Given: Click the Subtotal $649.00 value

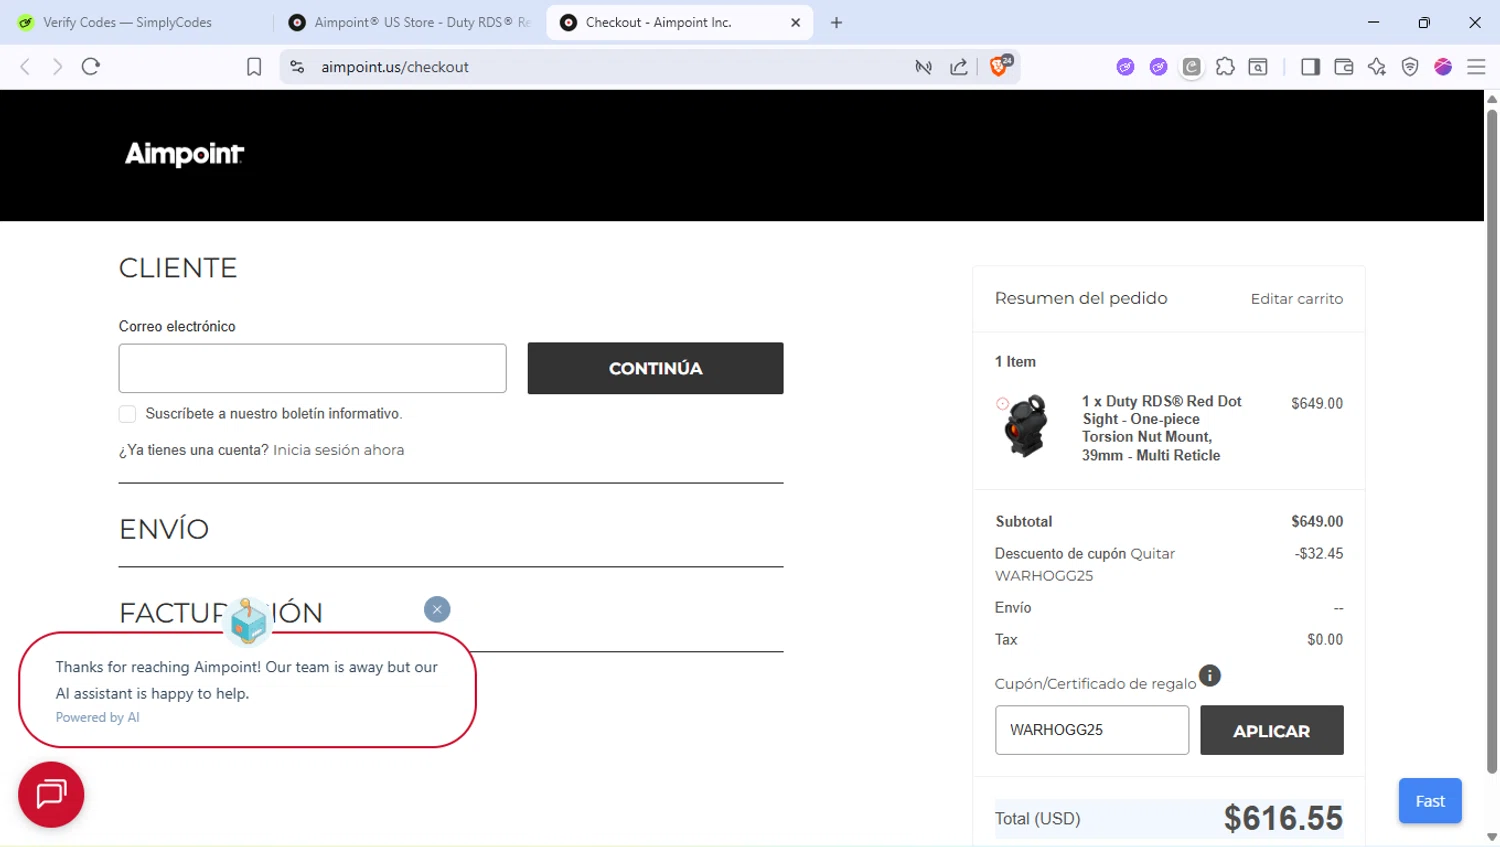Looking at the screenshot, I should [1317, 522].
